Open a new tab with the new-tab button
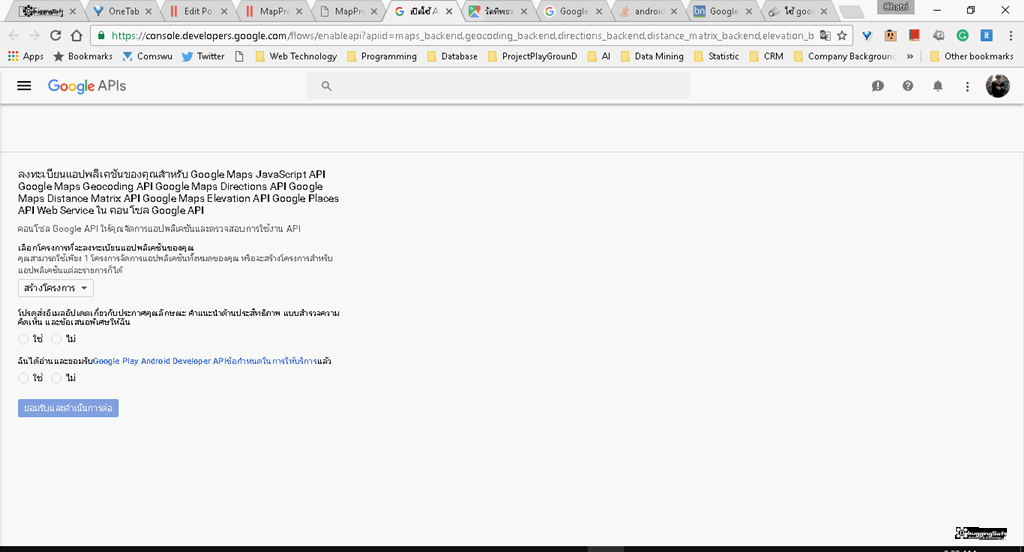Image resolution: width=1024 pixels, height=552 pixels. [x=851, y=11]
